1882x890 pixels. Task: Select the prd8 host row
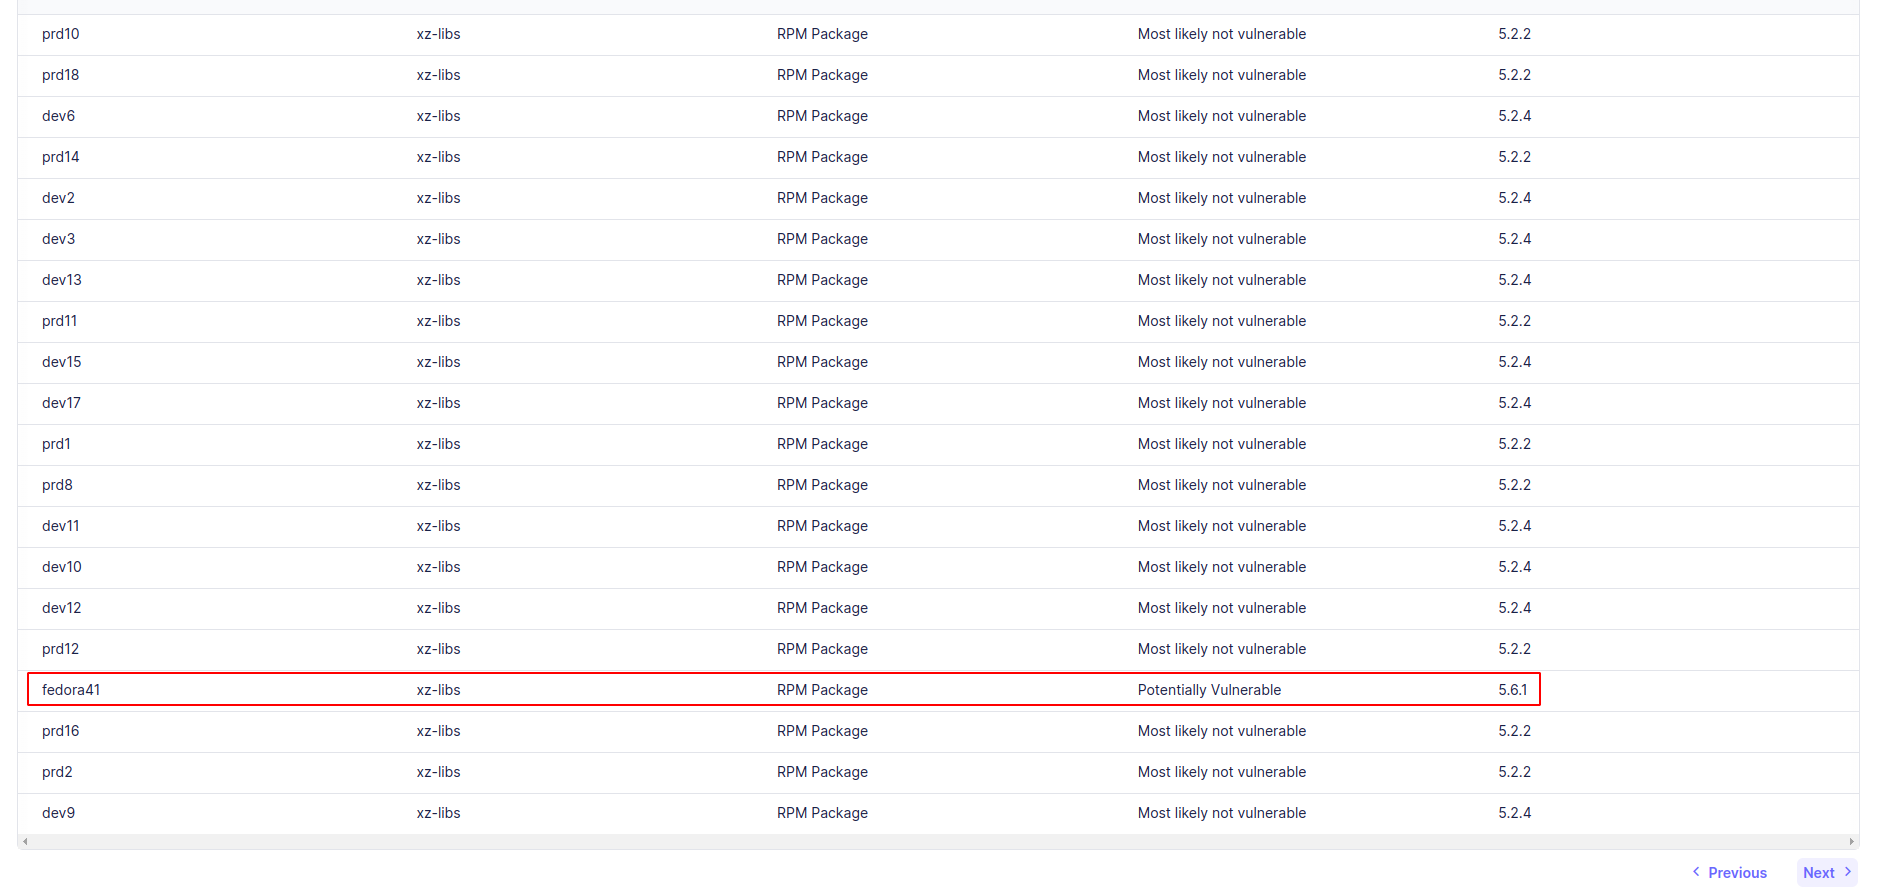tap(58, 485)
